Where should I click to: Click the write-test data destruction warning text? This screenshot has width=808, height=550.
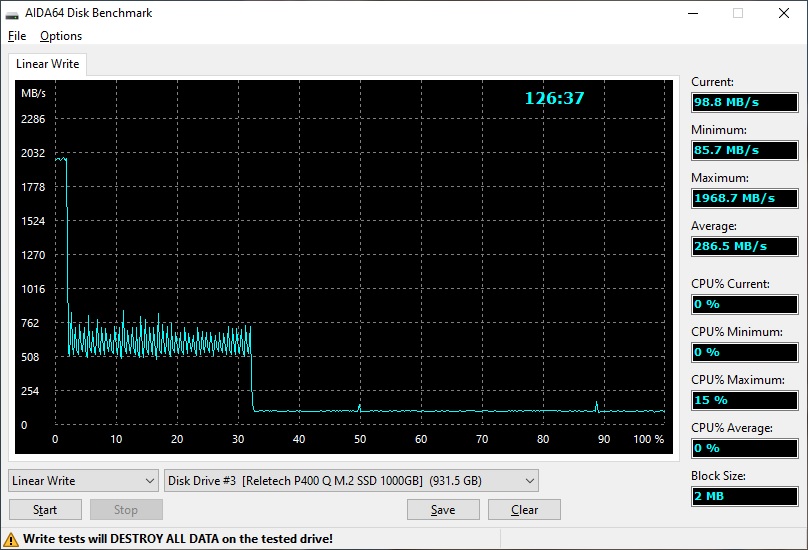click(x=178, y=539)
